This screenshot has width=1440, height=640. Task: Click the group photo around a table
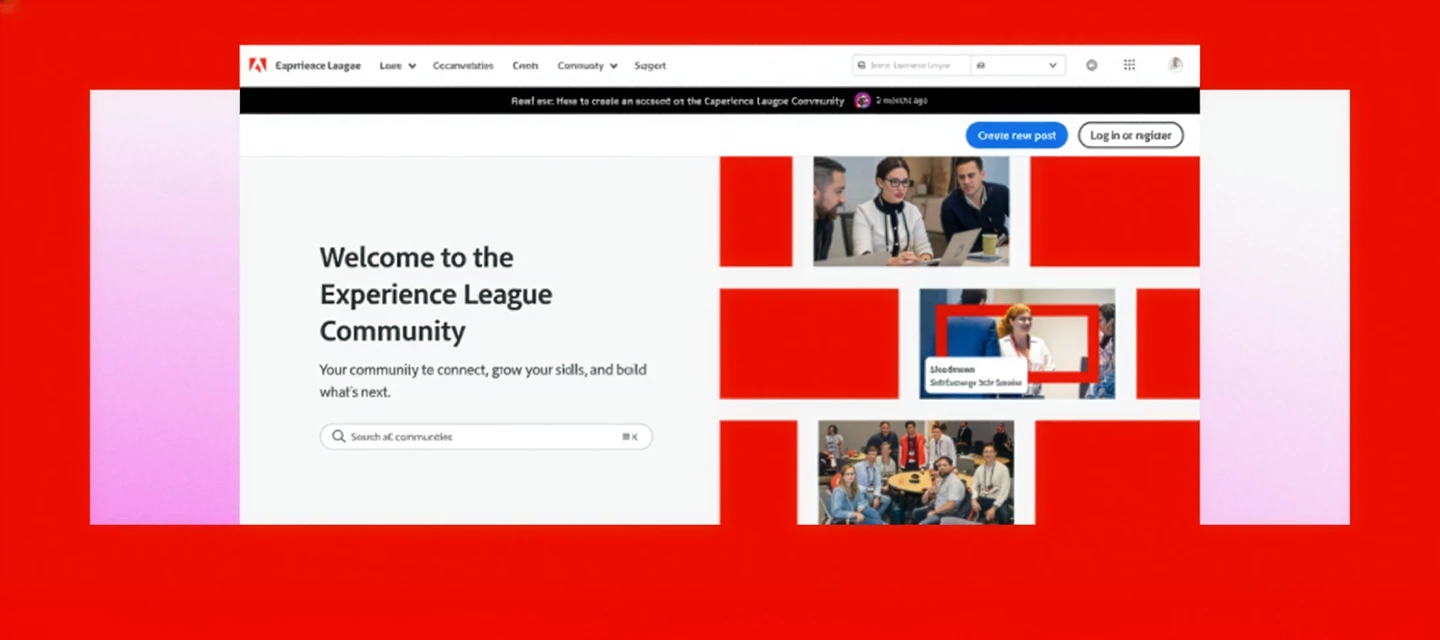[x=916, y=472]
